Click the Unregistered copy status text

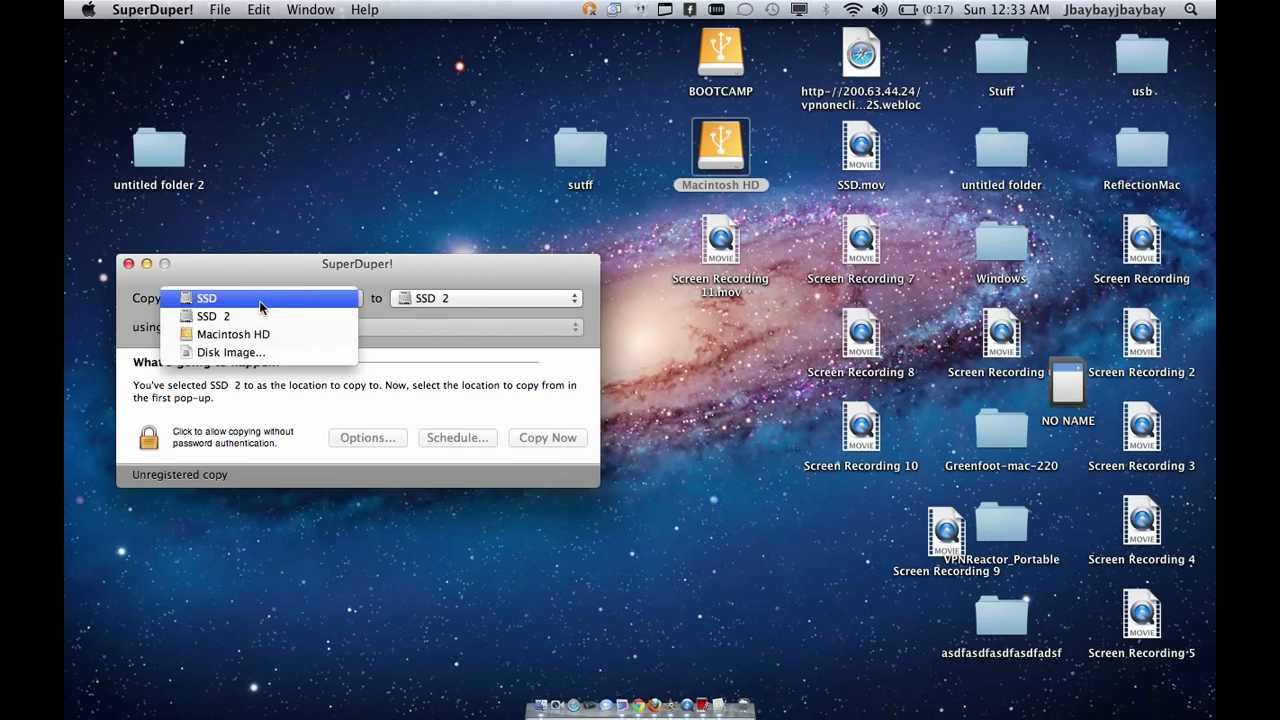point(180,474)
